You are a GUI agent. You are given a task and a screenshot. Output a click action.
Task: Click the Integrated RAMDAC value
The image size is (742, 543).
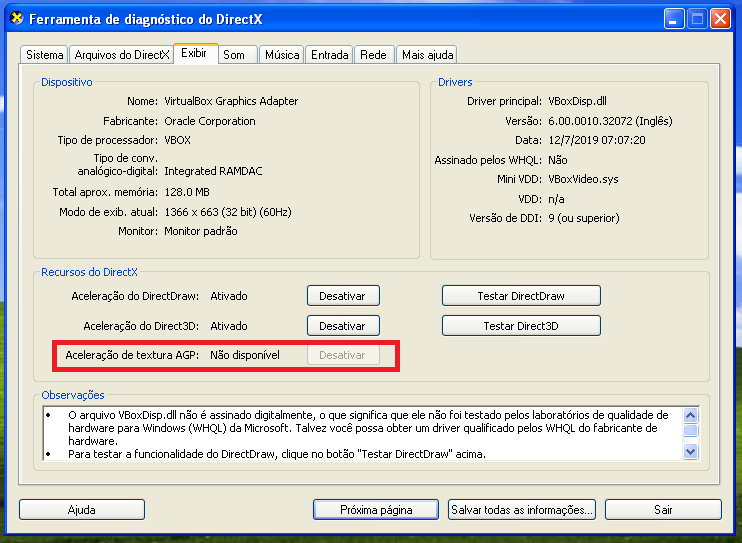213,171
